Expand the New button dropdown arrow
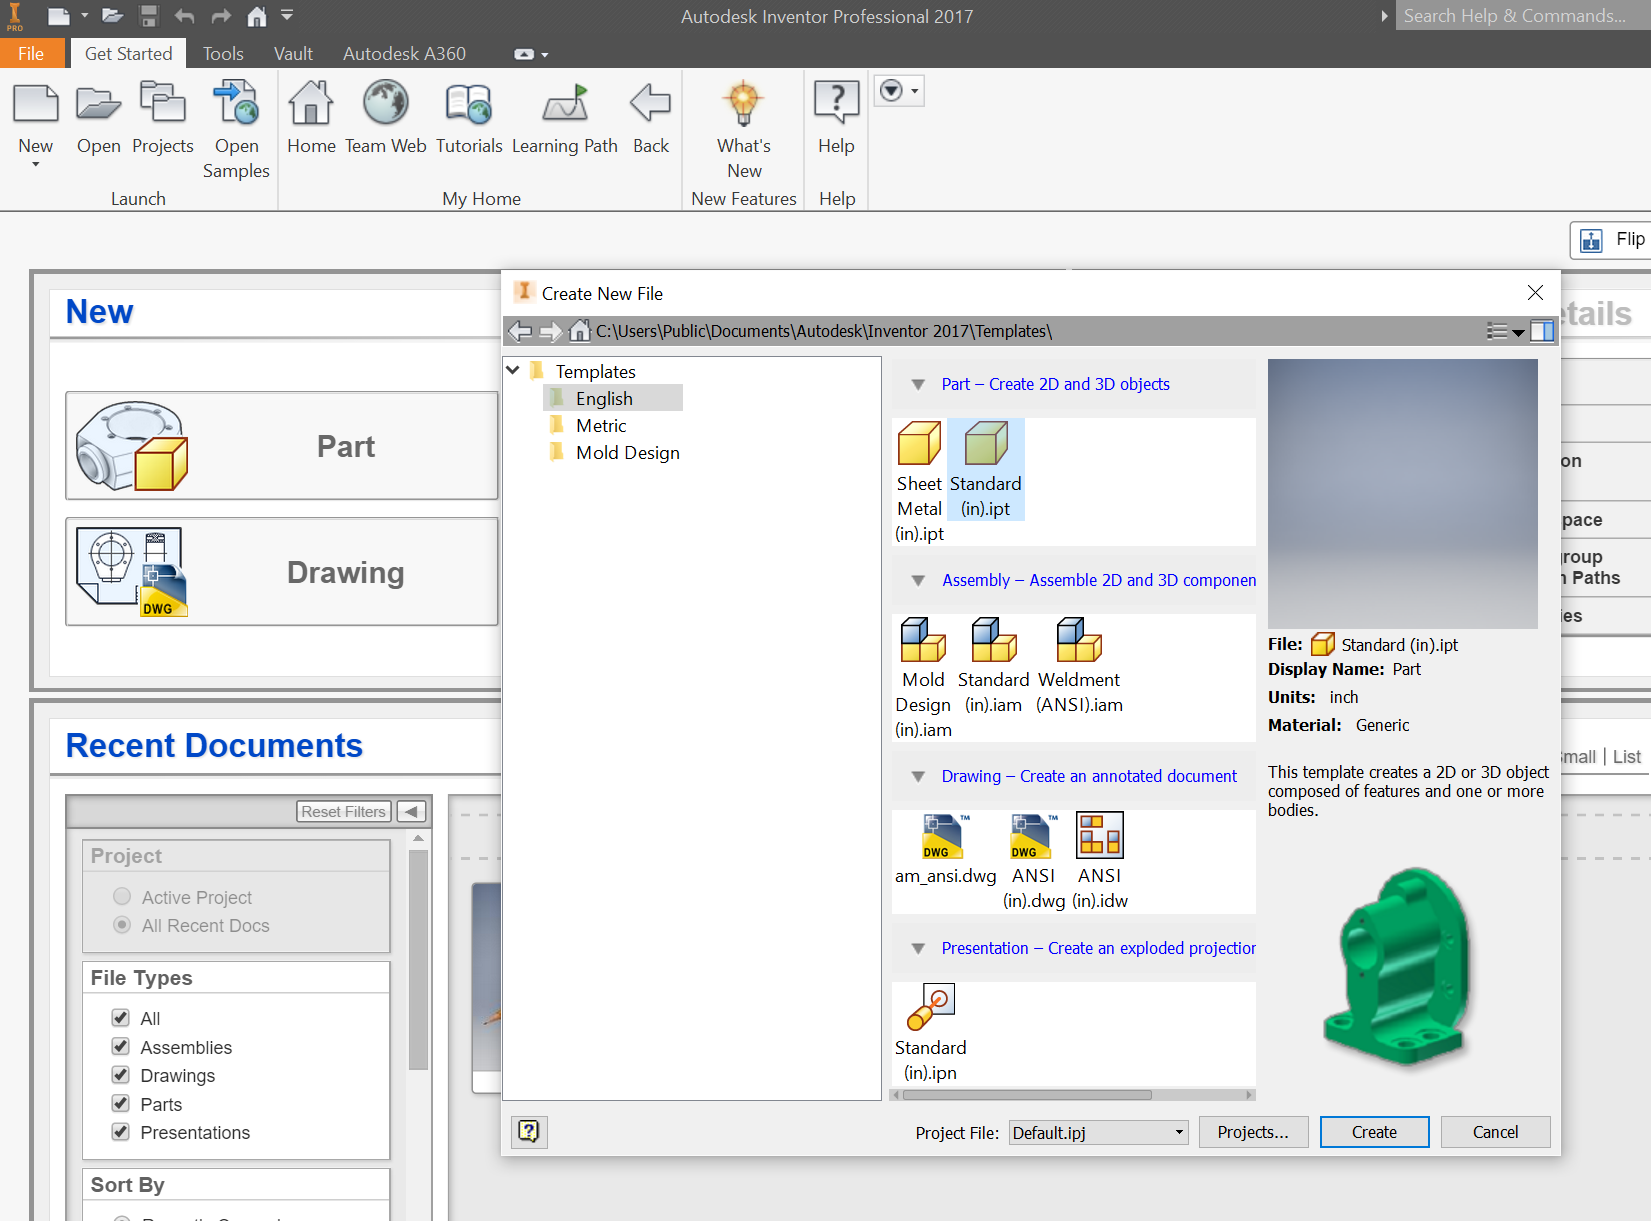This screenshot has width=1651, height=1221. tap(36, 165)
